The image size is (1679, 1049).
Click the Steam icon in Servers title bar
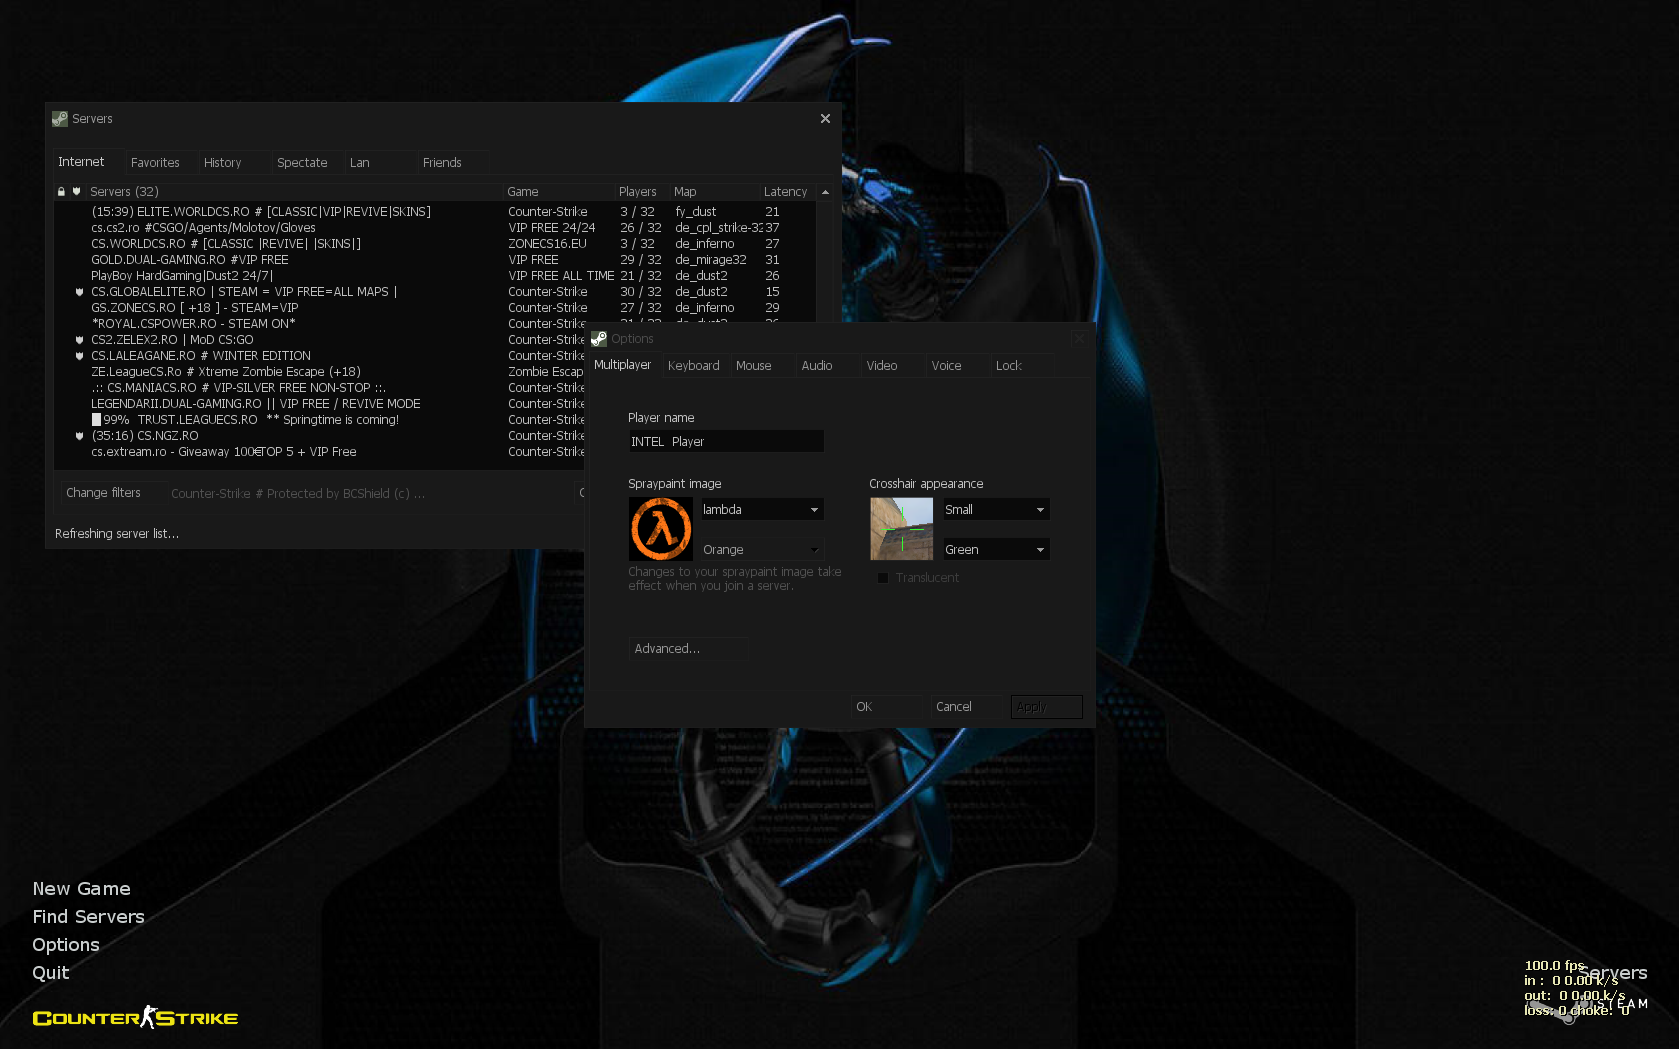pyautogui.click(x=60, y=119)
